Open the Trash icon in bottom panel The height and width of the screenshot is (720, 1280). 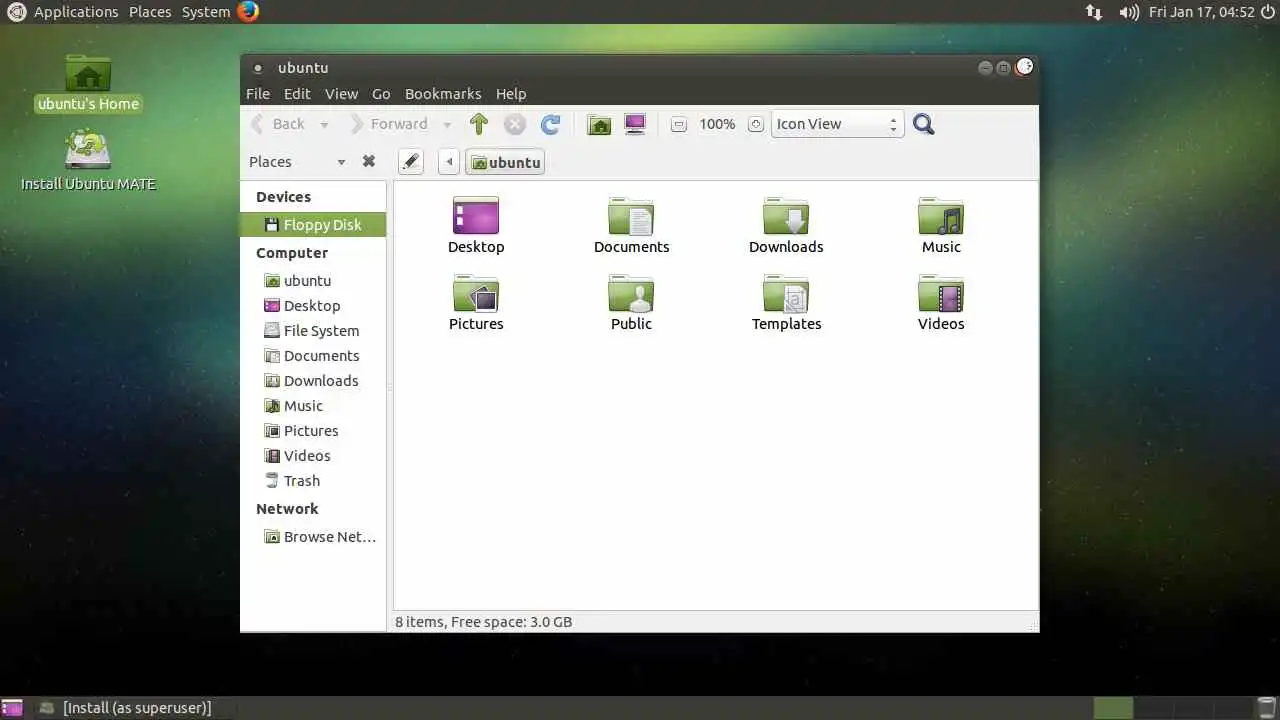pos(1267,708)
